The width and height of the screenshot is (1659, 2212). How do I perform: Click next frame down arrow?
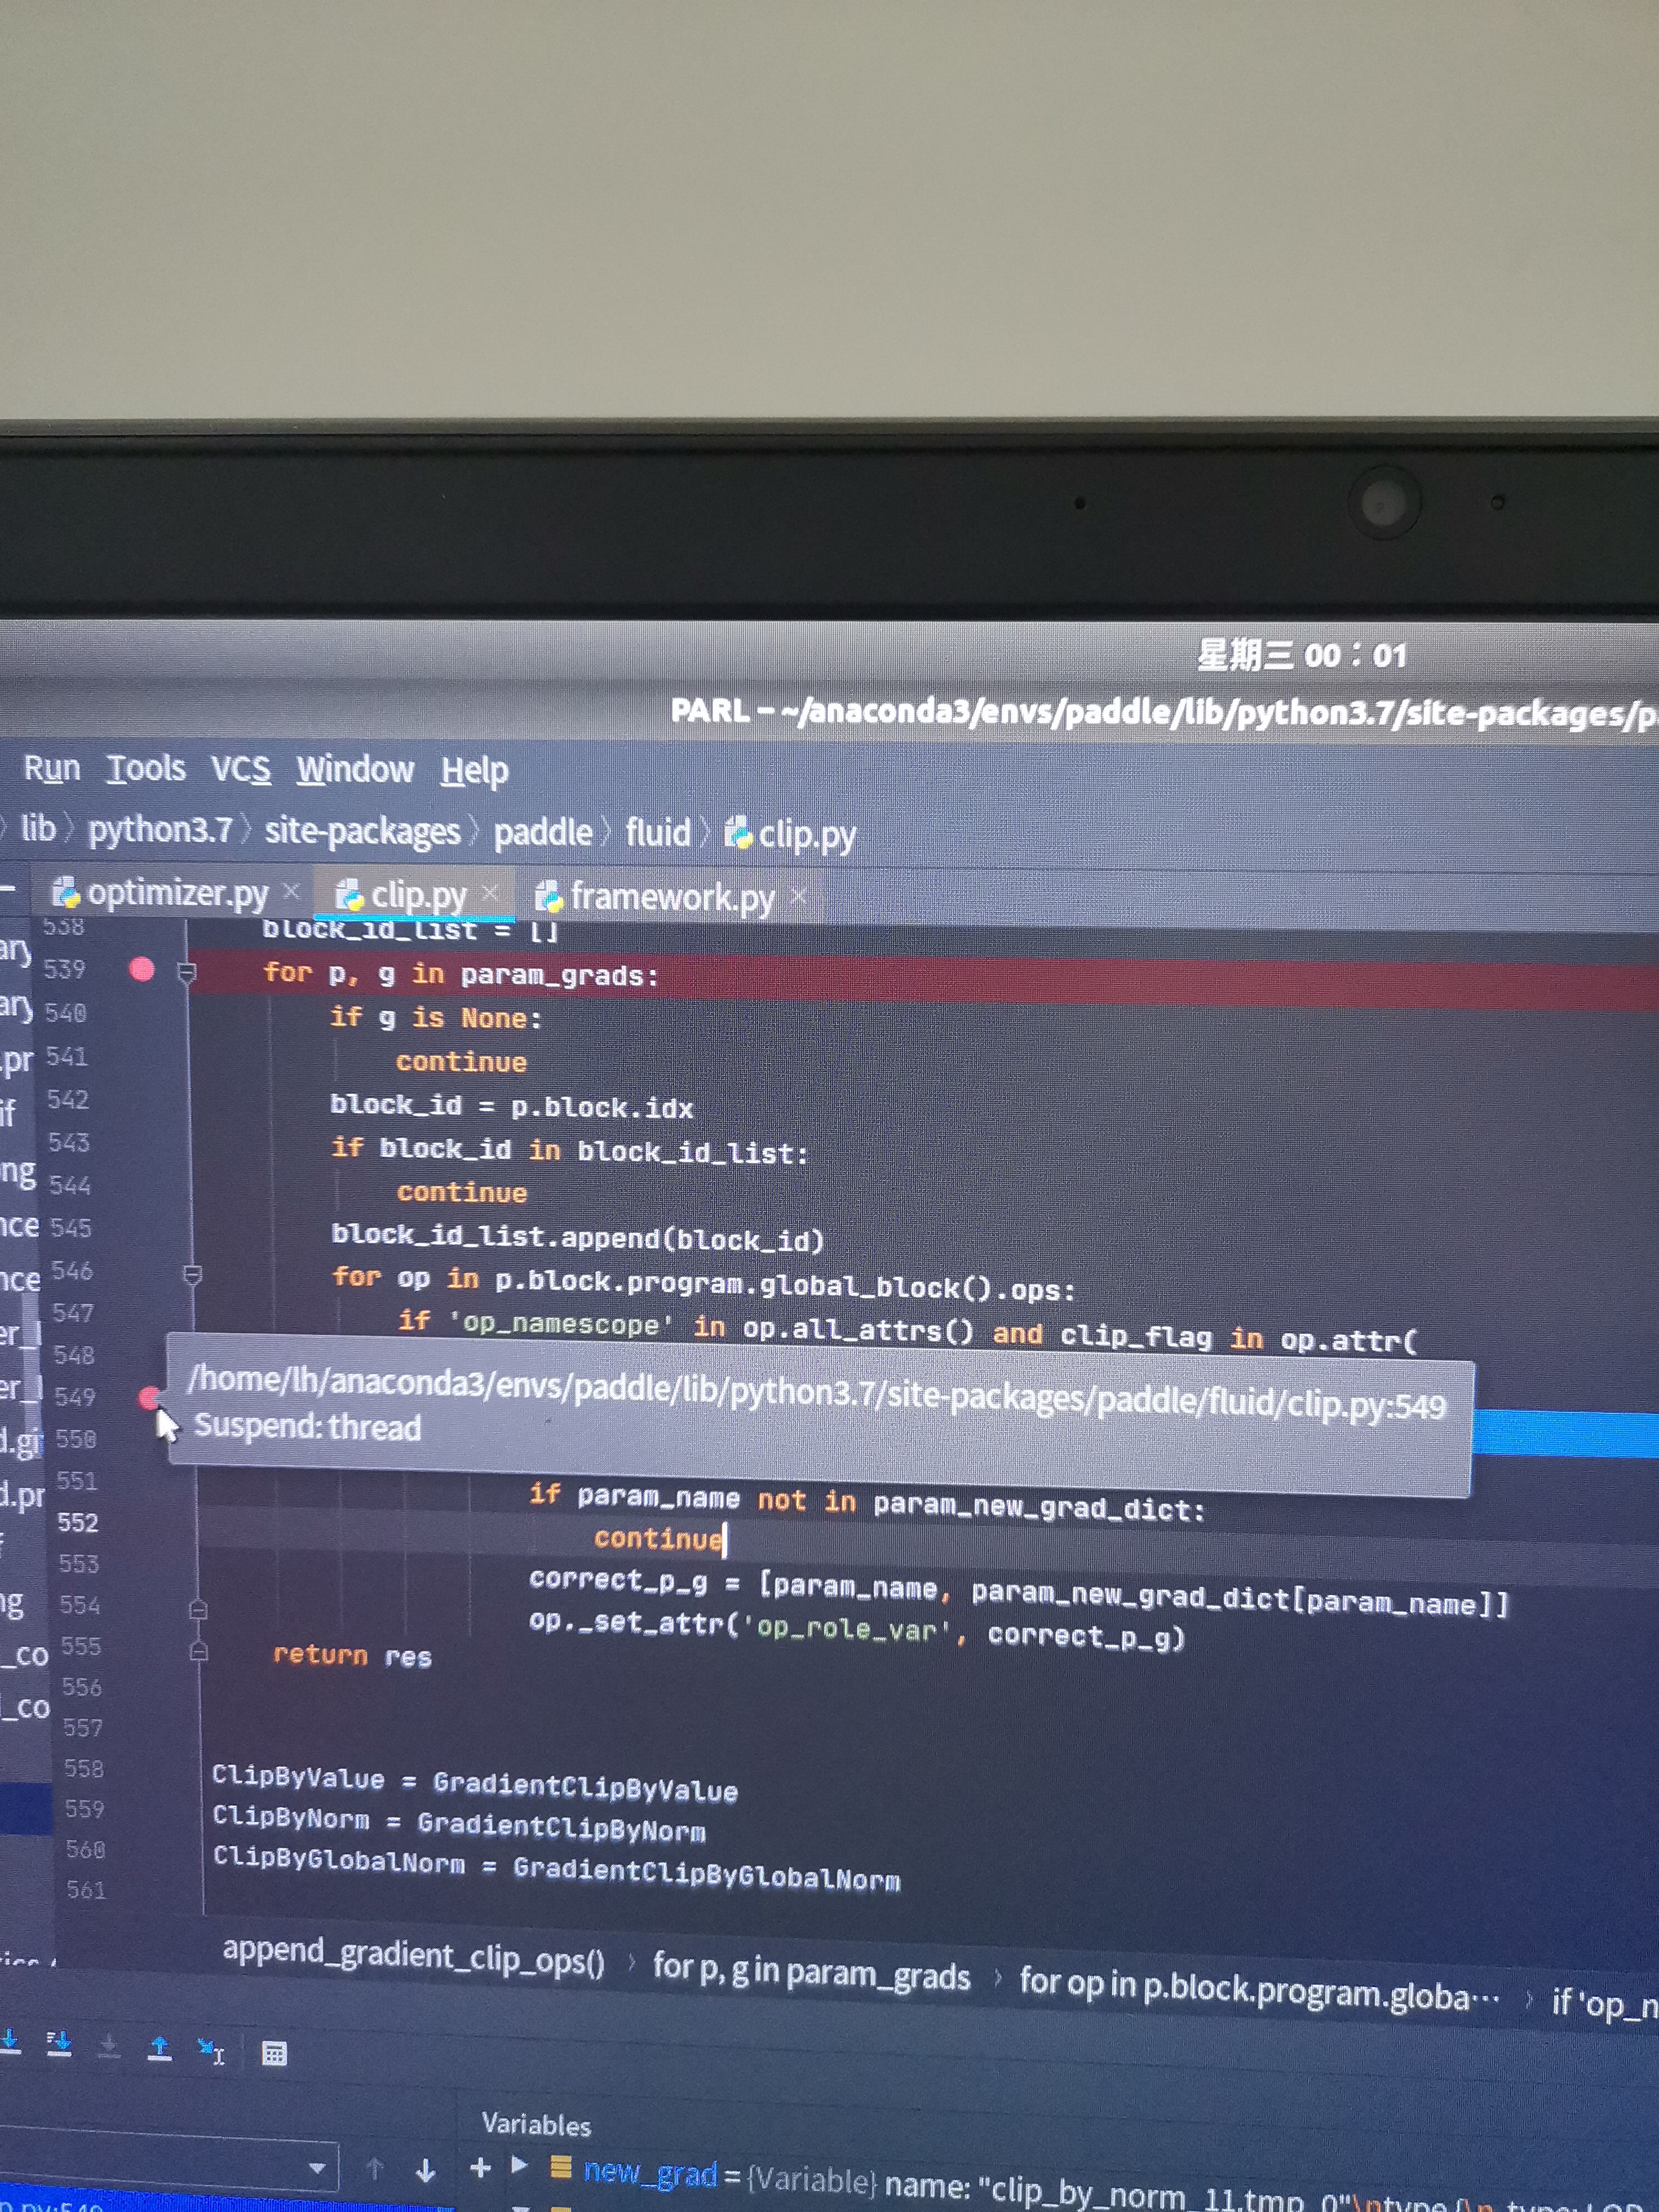tap(425, 2170)
